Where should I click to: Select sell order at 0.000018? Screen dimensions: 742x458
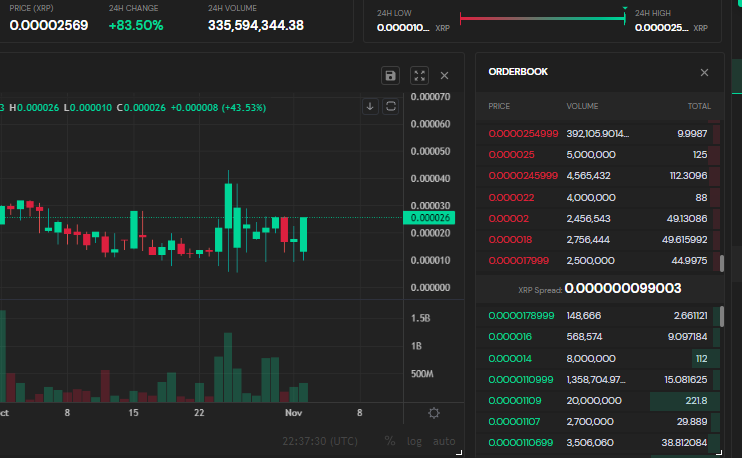[598, 240]
